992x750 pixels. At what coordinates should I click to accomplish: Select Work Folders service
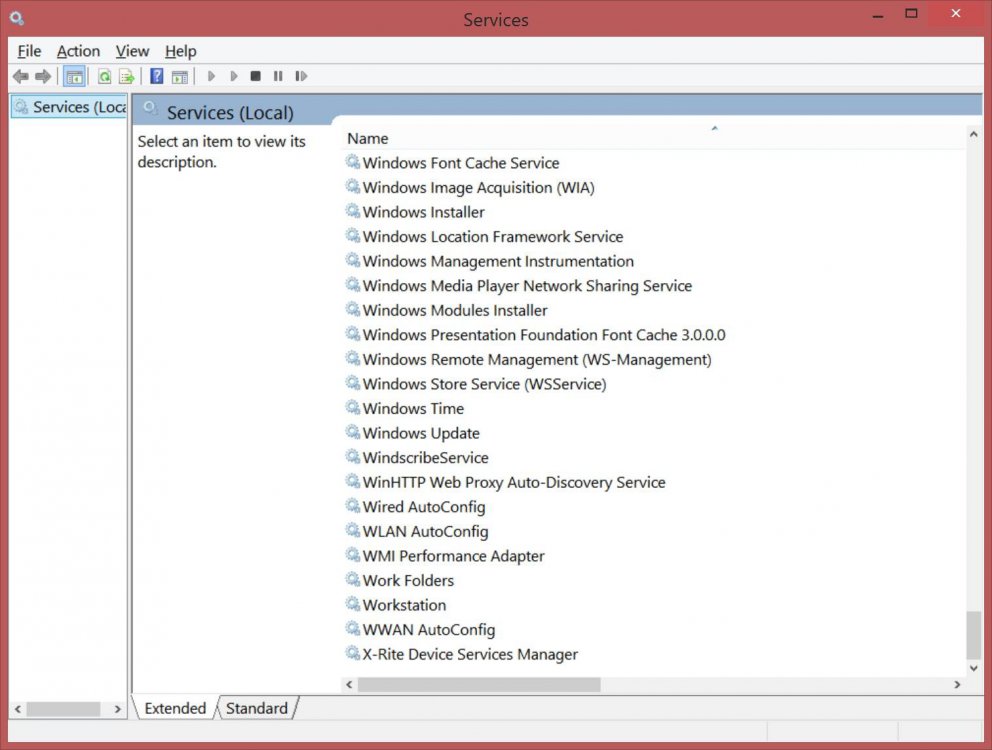400,580
